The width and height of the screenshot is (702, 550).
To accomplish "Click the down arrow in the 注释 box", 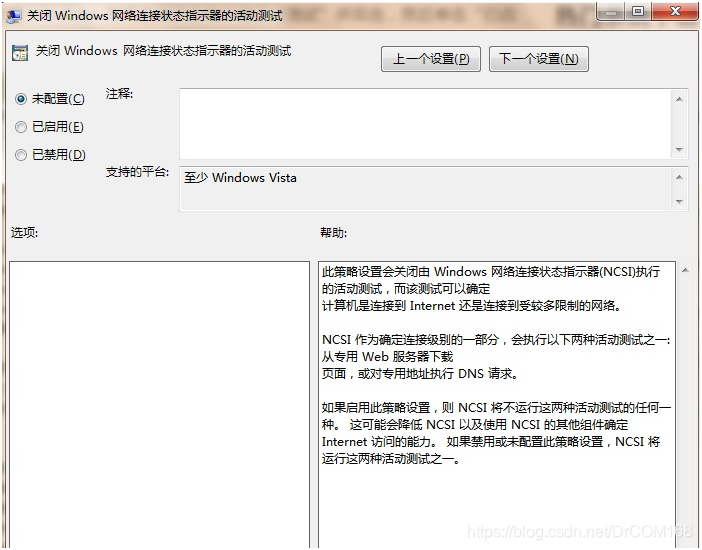I will point(679,150).
